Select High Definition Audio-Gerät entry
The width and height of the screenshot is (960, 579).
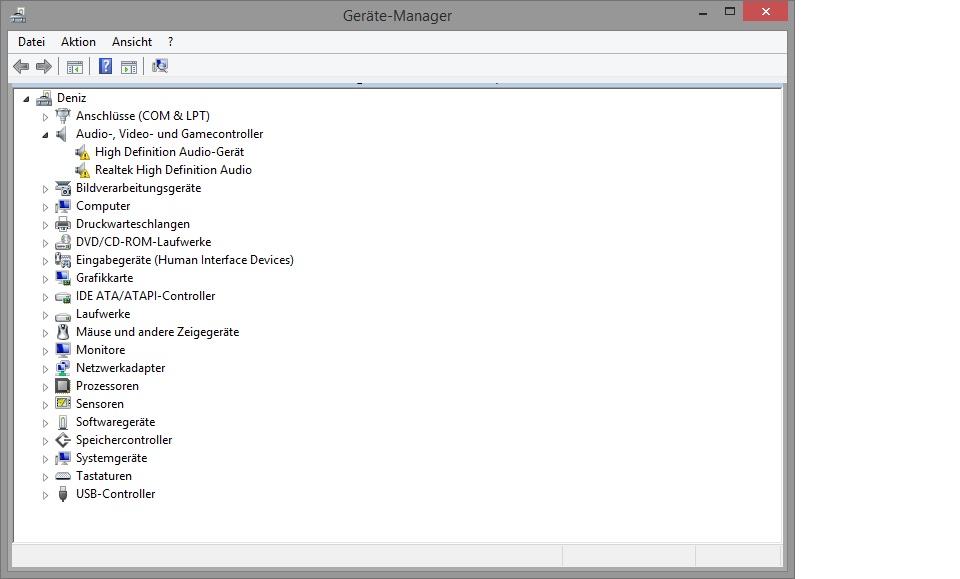point(169,152)
